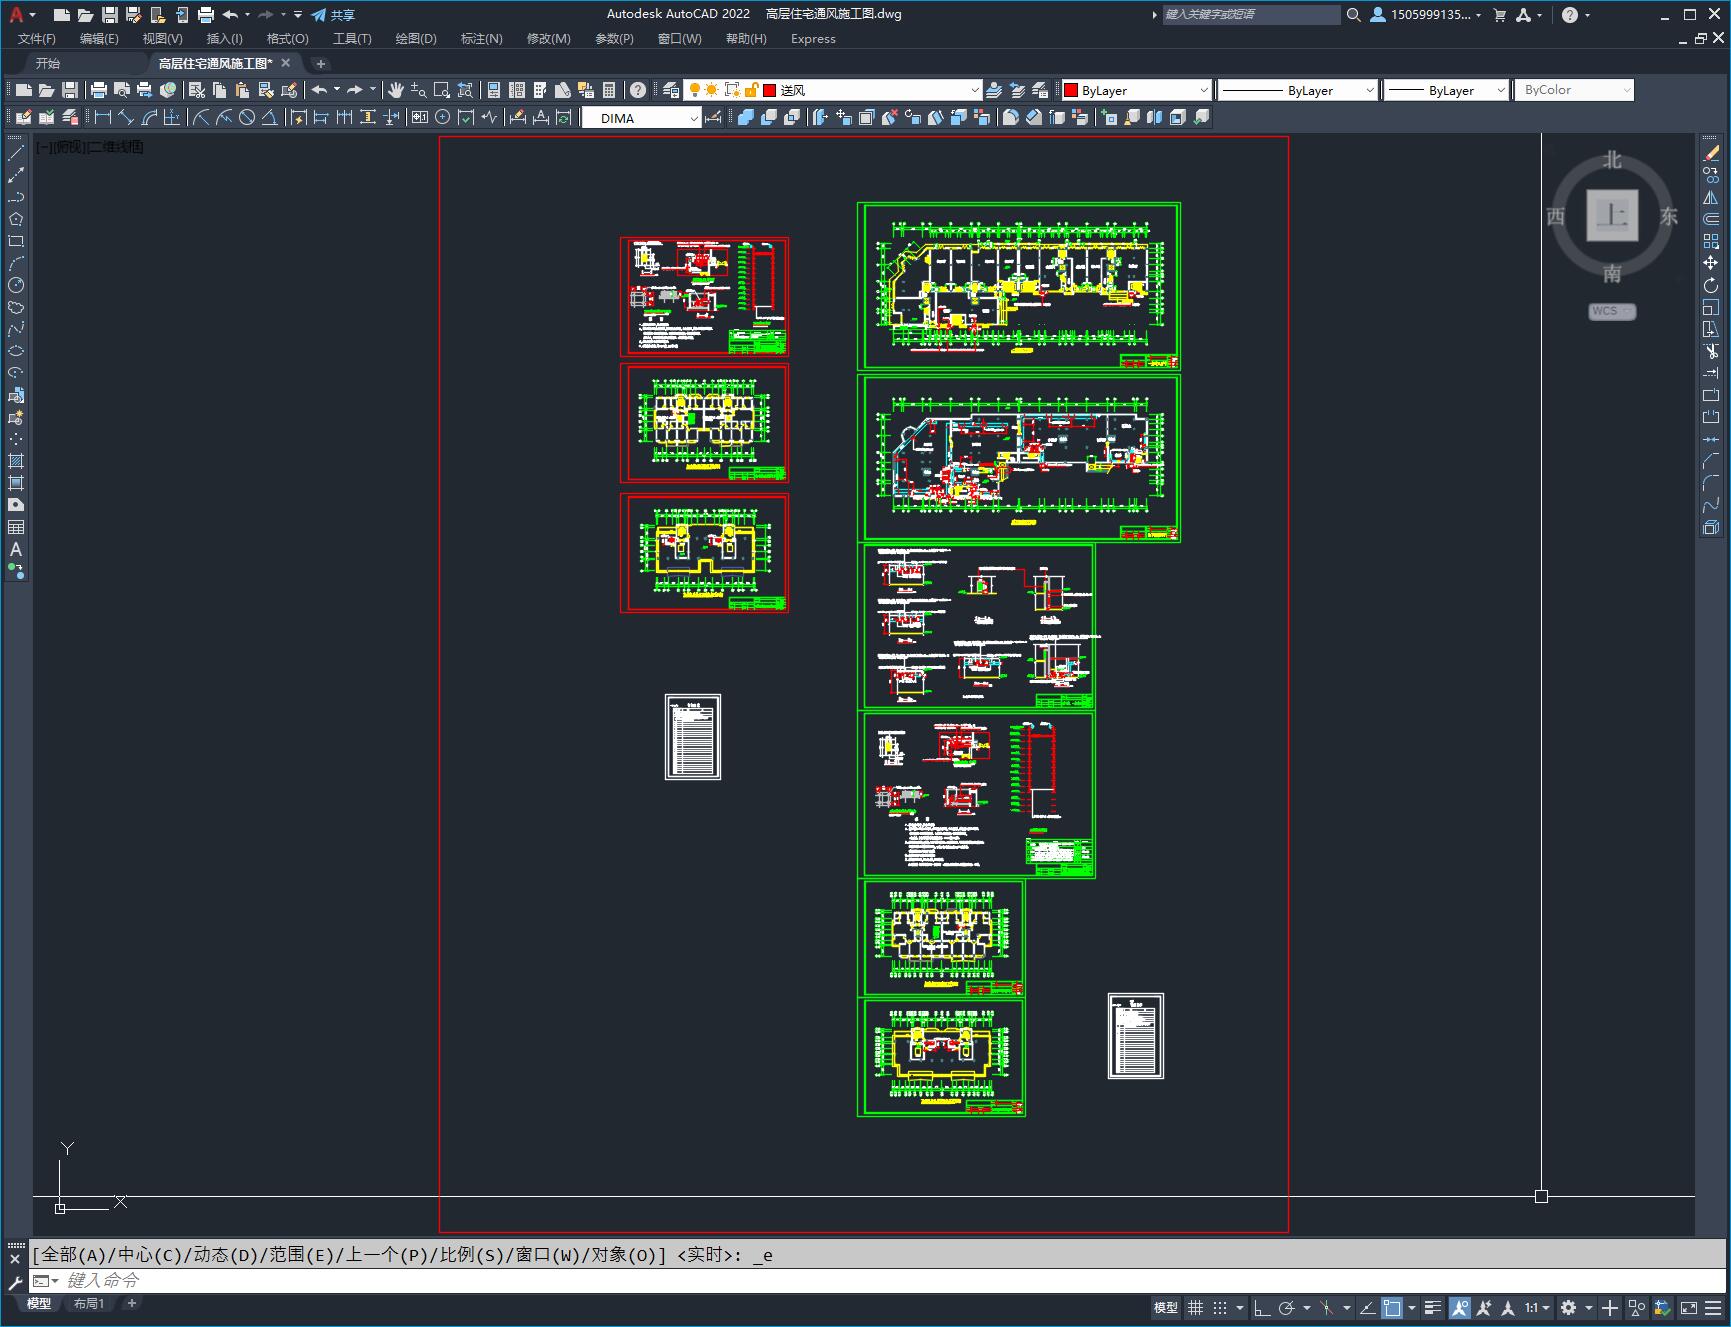Switch to the 布局1 layout tab
The image size is (1731, 1327).
pos(88,1303)
